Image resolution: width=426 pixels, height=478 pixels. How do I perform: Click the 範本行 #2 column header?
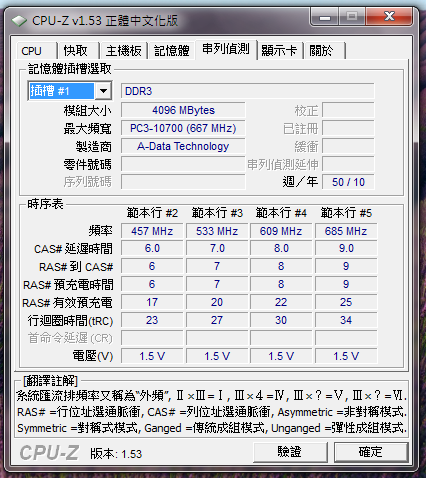(x=152, y=213)
